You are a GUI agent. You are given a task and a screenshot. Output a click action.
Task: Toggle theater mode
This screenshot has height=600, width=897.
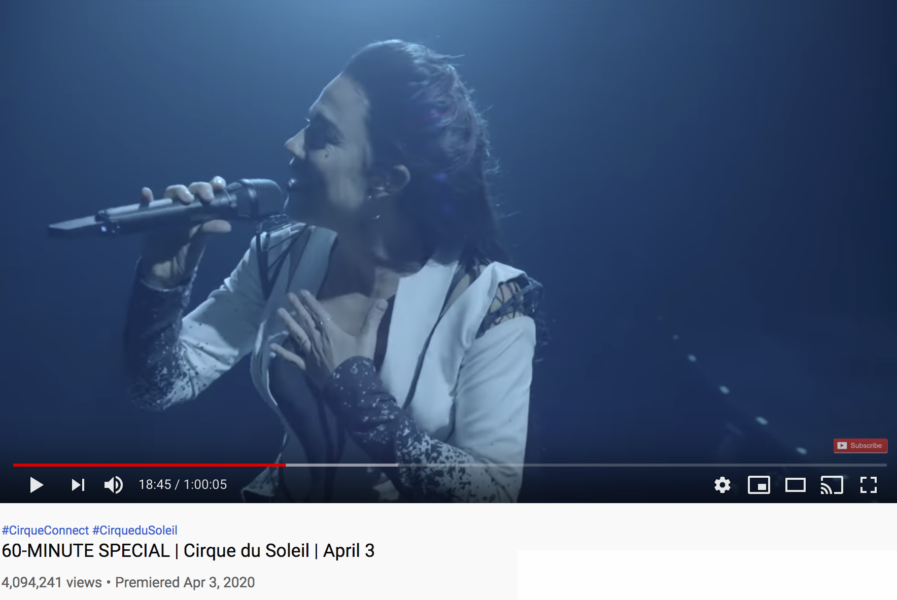pyautogui.click(x=795, y=485)
